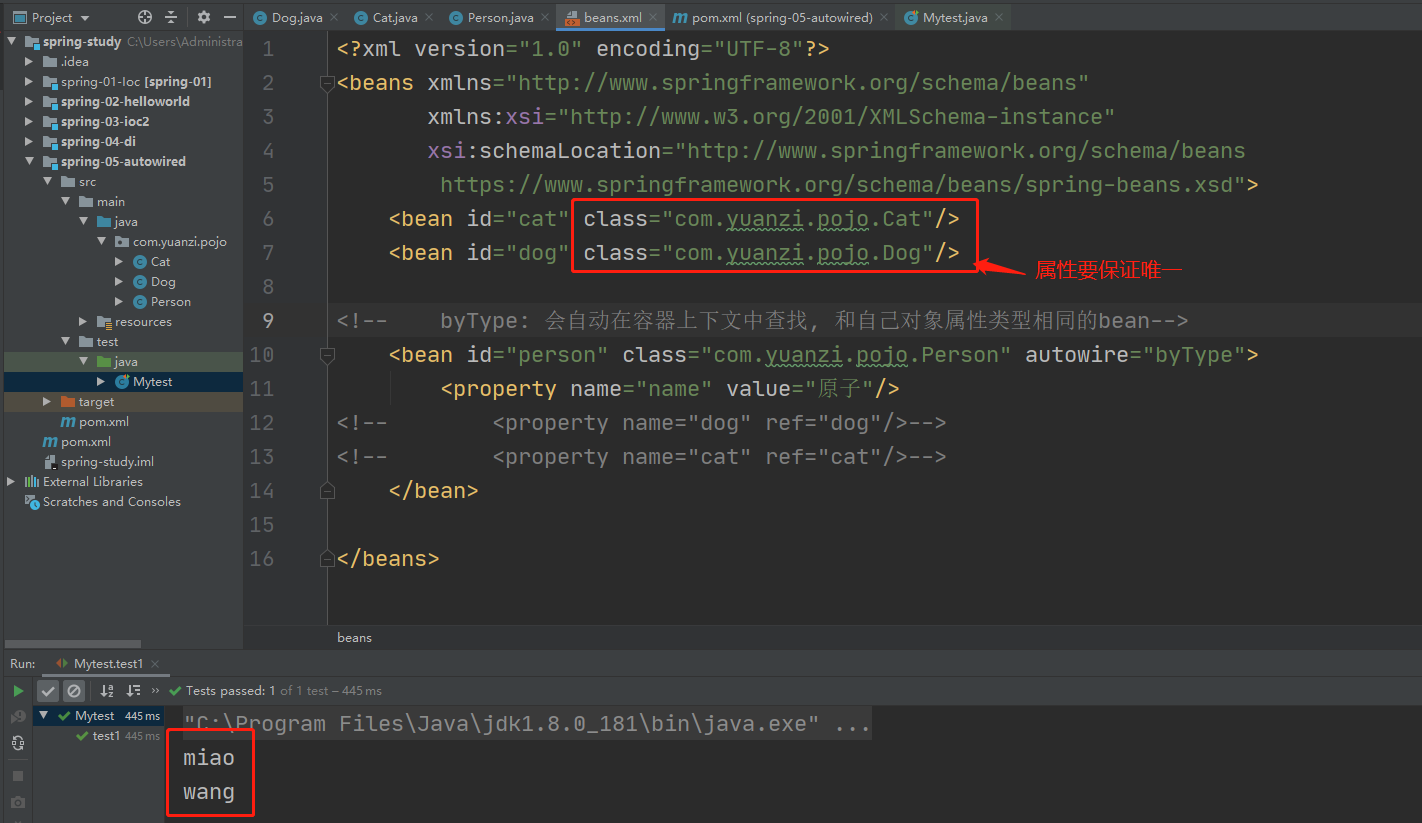The height and width of the screenshot is (823, 1422).
Task: Expand the resources folder
Action: pos(84,322)
